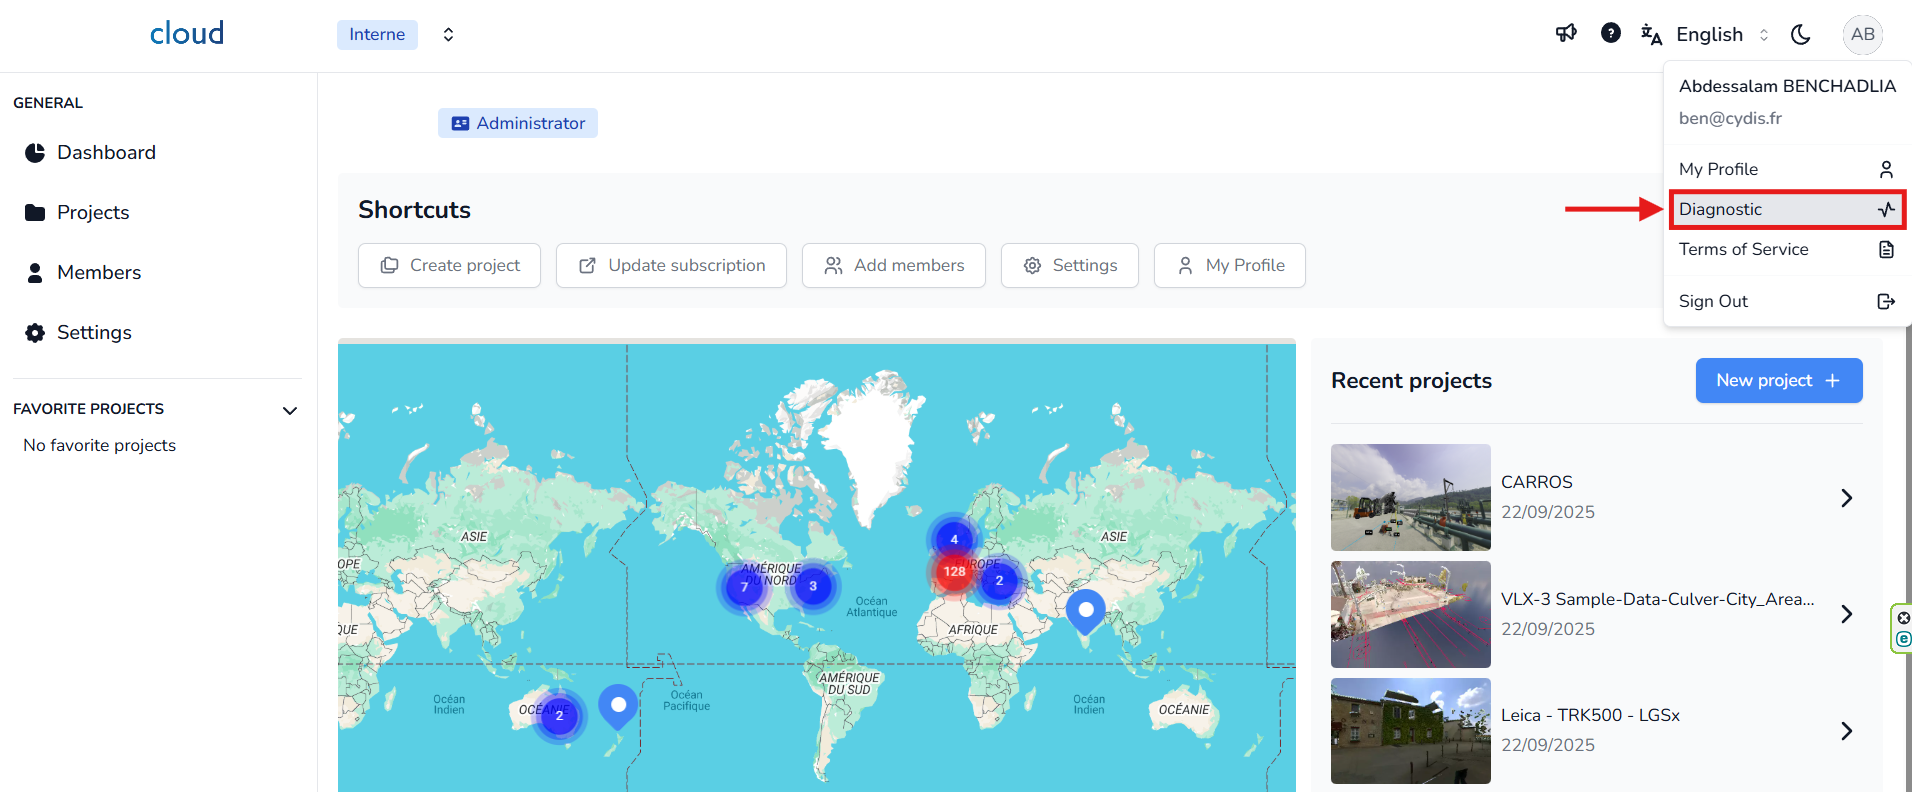
Task: Click chevron next to Leica TRK500 project
Action: pos(1846,731)
